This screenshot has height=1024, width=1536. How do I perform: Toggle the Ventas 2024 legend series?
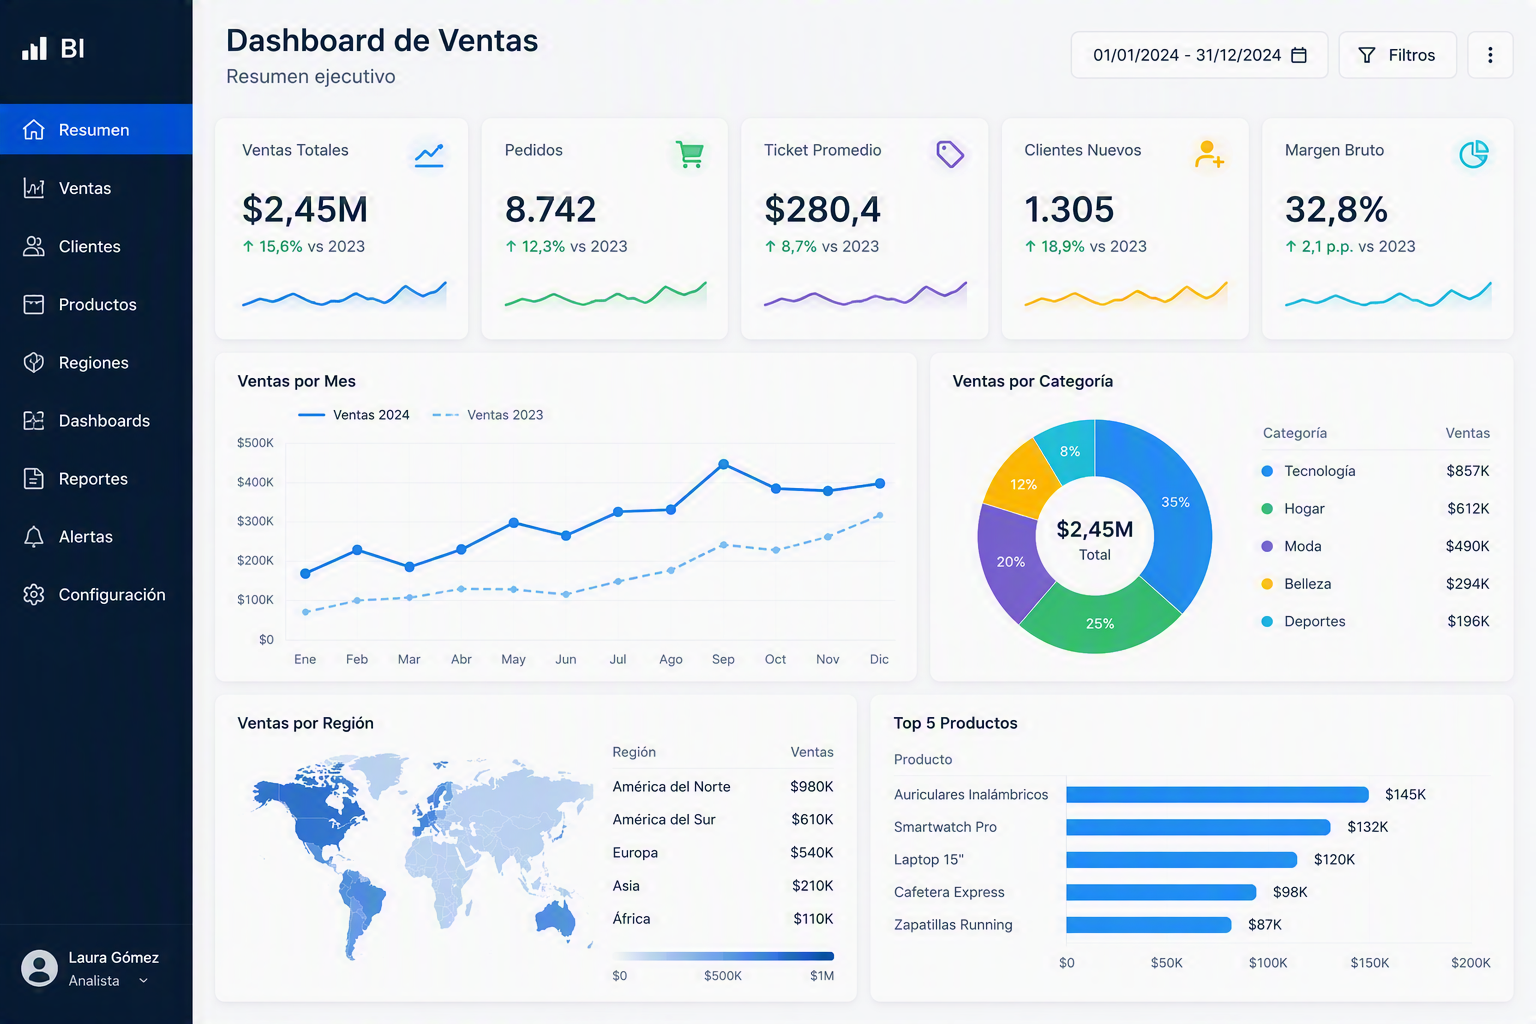click(354, 415)
